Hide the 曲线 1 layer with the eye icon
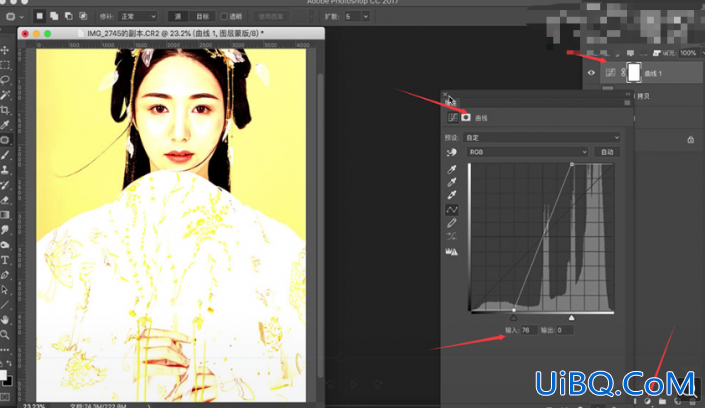This screenshot has height=408, width=705. pos(591,73)
